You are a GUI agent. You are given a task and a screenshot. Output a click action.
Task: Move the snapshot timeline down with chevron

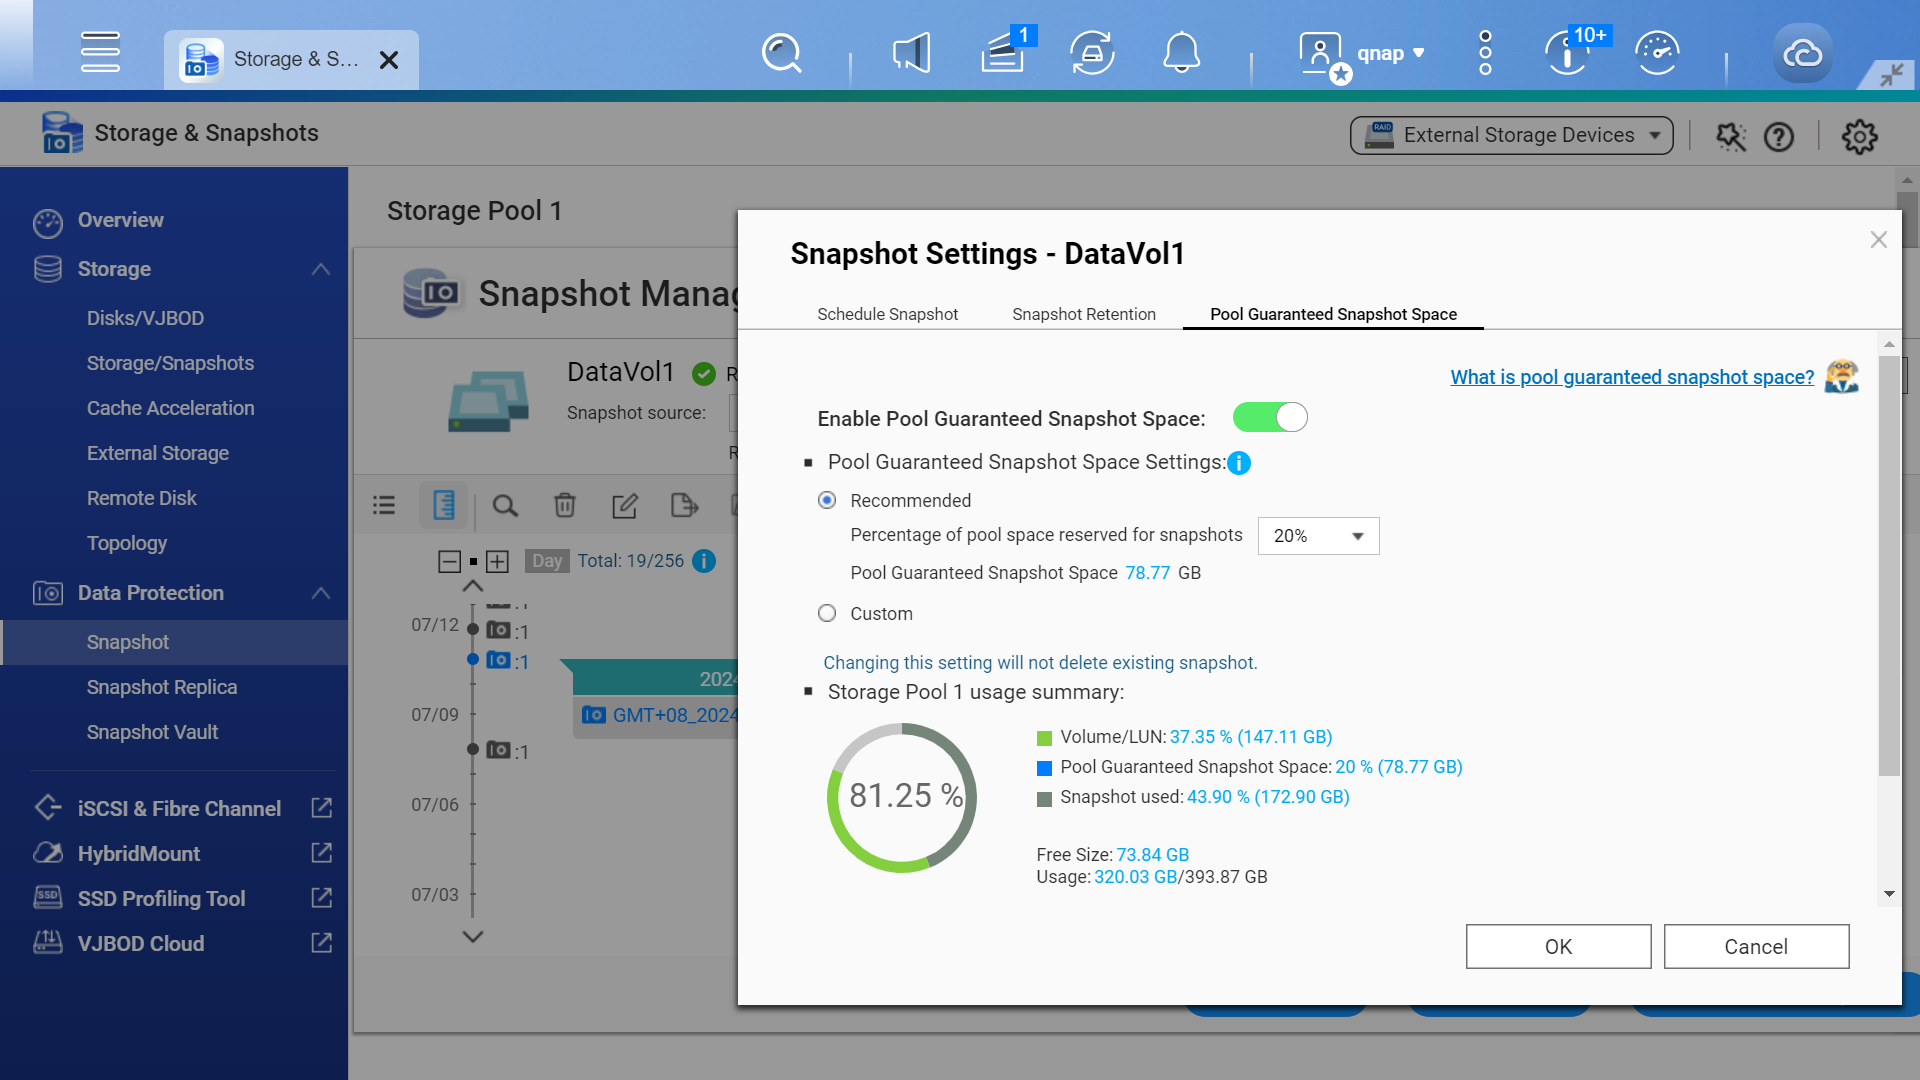(x=473, y=937)
